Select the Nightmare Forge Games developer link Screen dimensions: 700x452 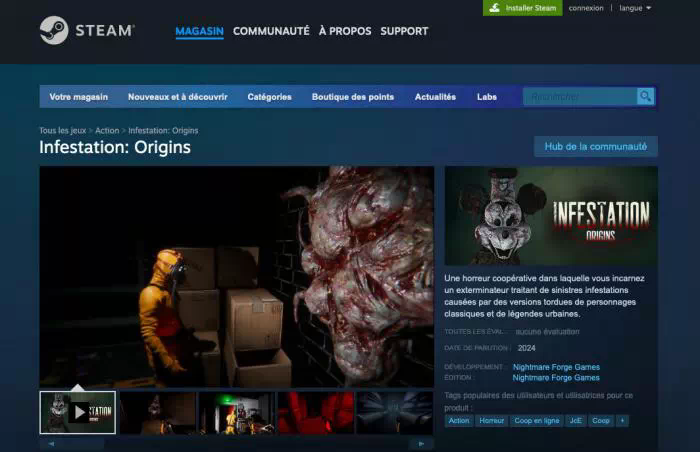pos(556,367)
